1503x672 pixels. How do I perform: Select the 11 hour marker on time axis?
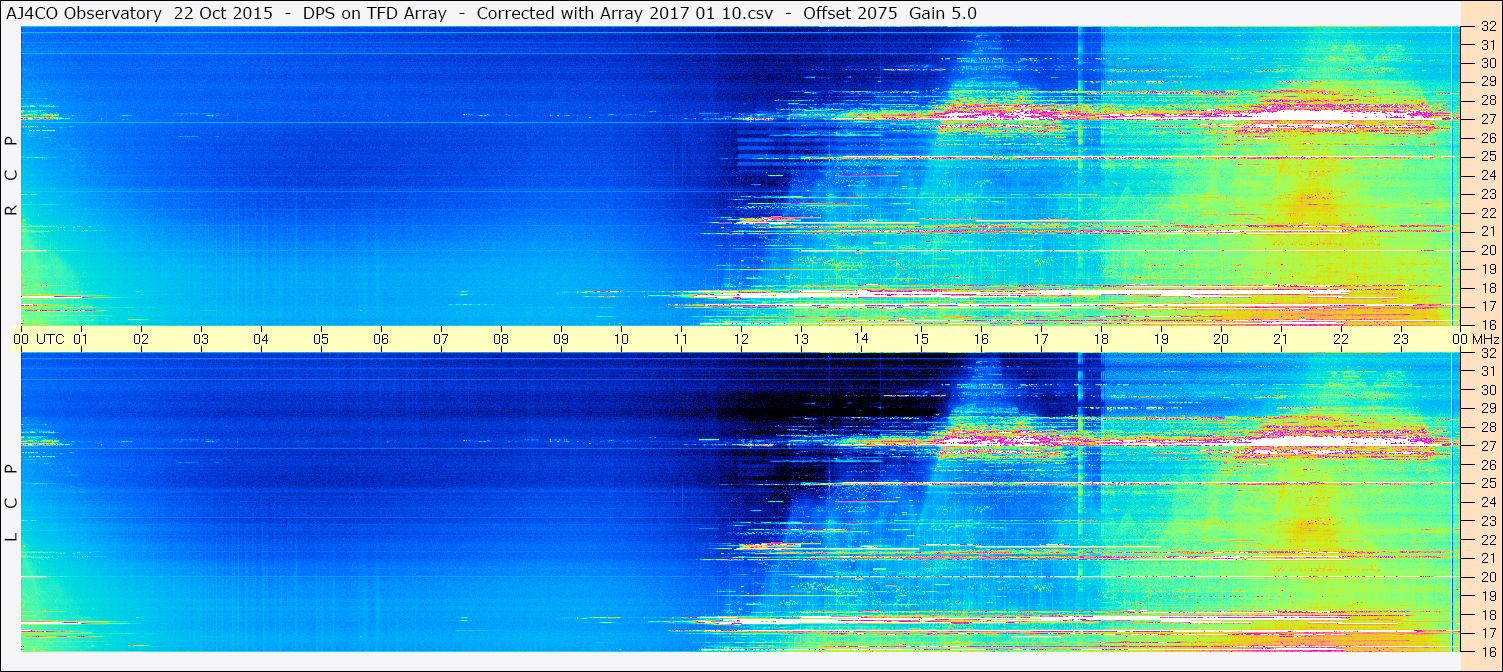point(681,339)
